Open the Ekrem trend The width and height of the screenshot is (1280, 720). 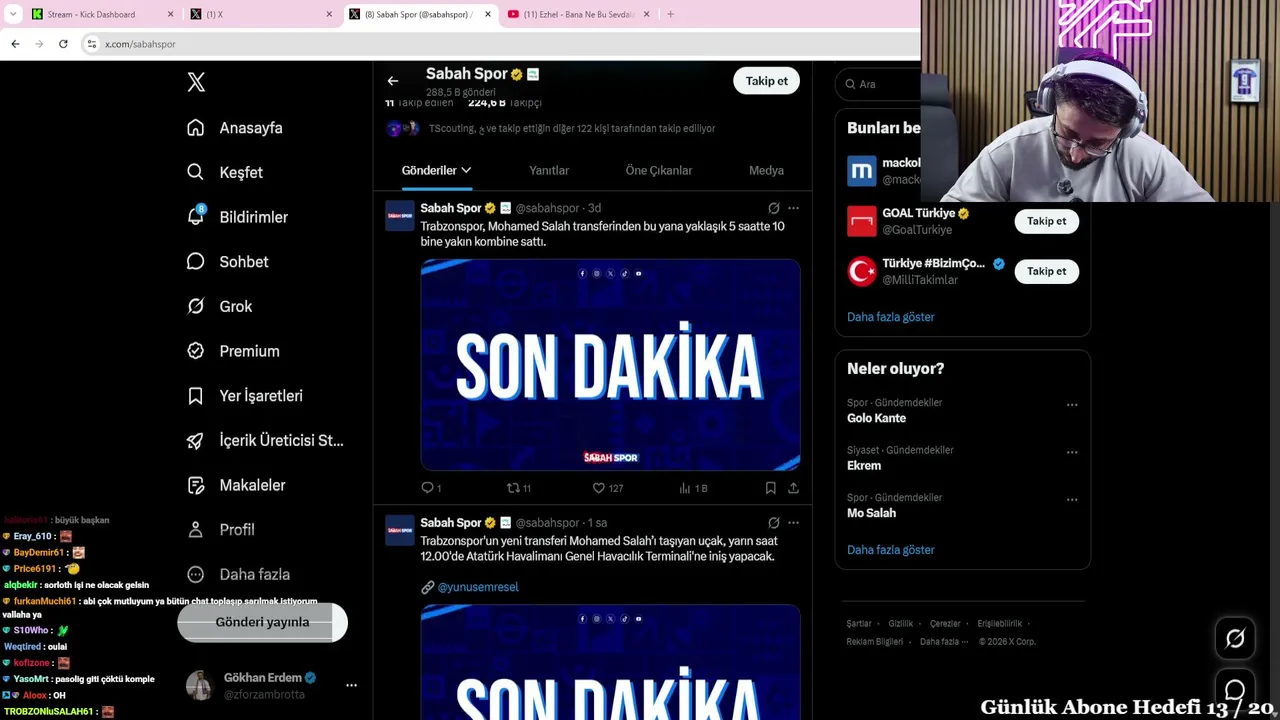point(864,466)
